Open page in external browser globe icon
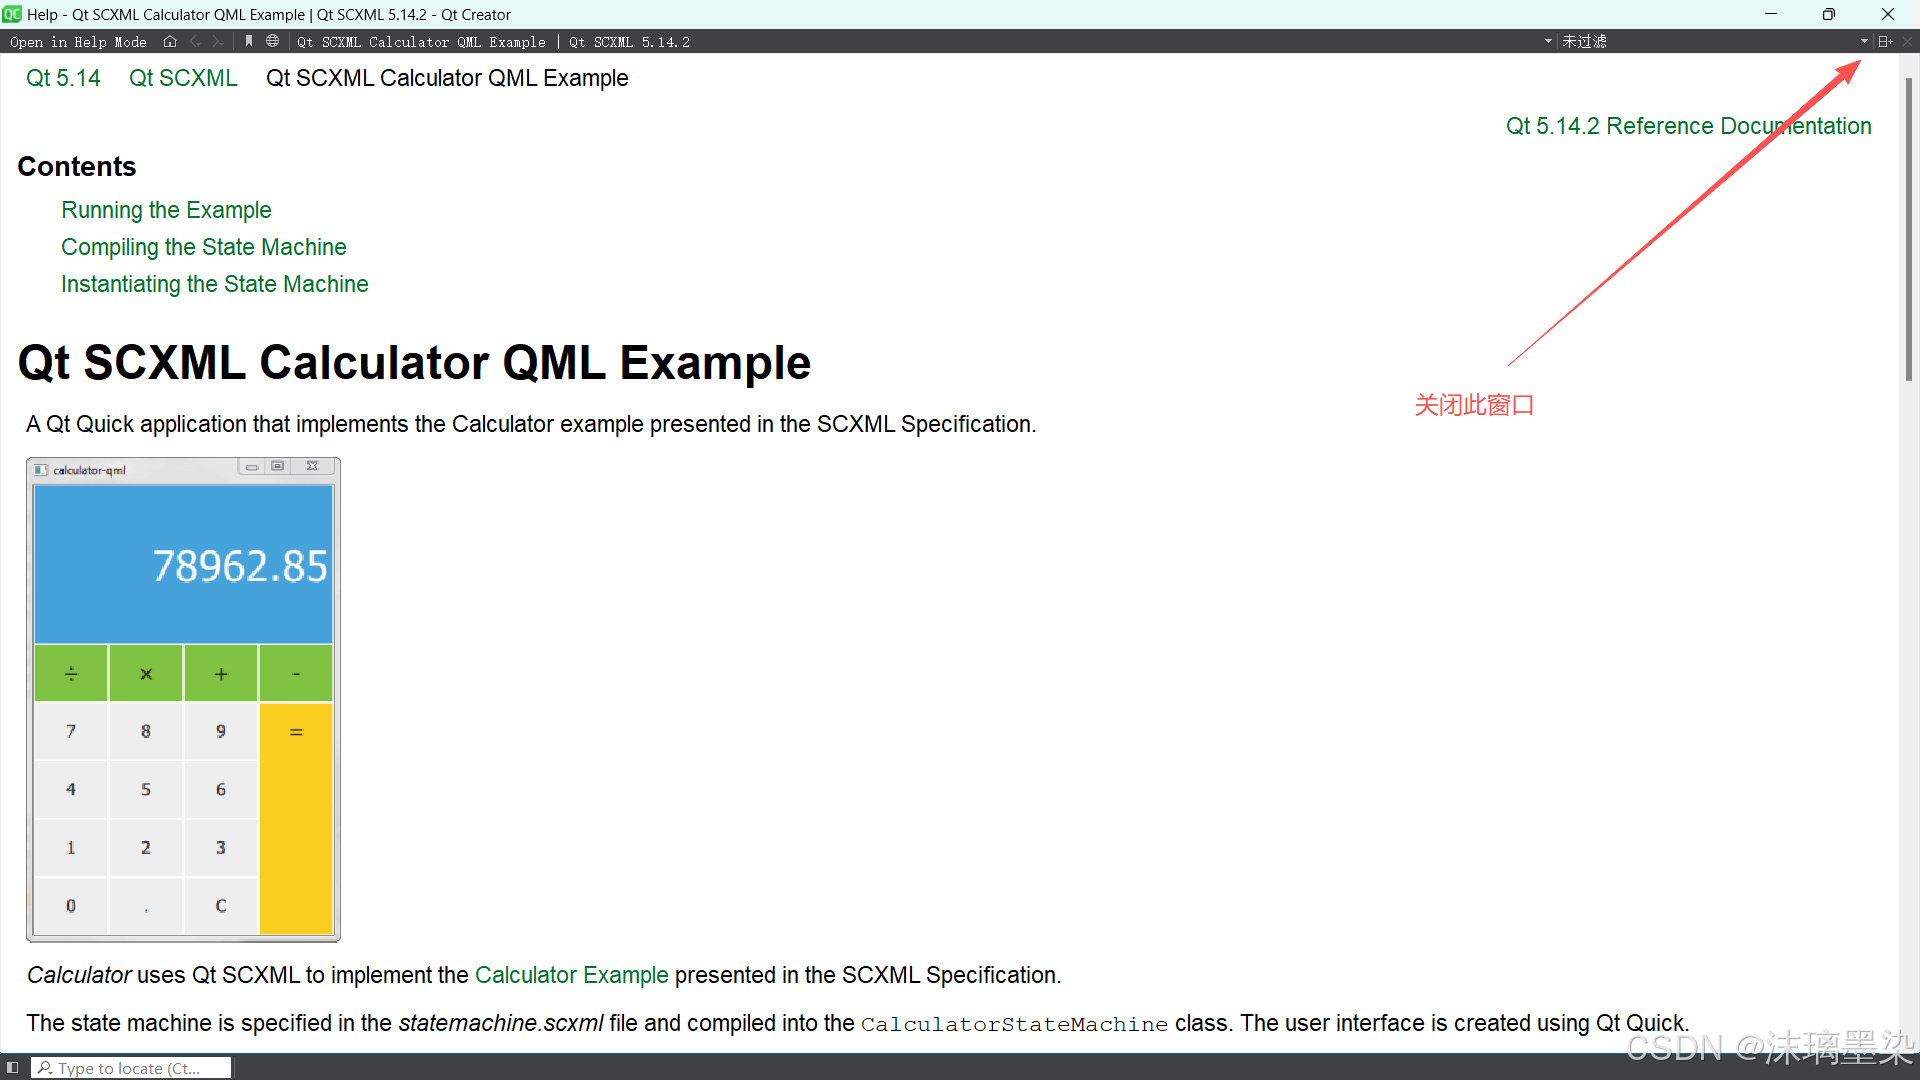 coord(272,42)
